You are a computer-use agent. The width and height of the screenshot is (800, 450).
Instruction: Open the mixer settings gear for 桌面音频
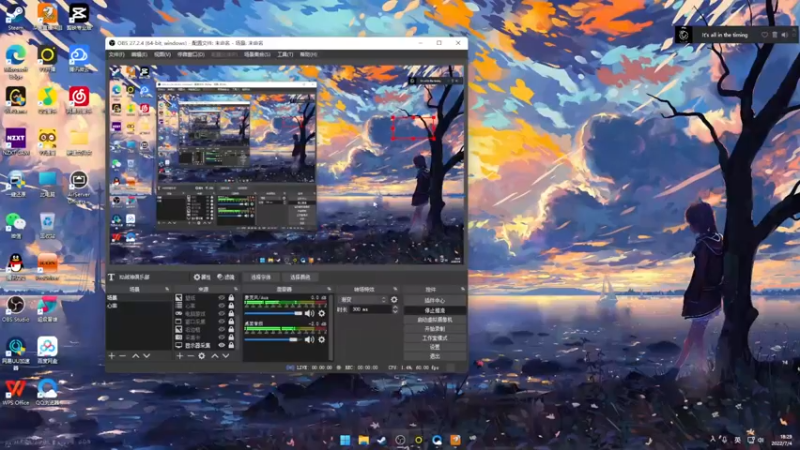[321, 339]
